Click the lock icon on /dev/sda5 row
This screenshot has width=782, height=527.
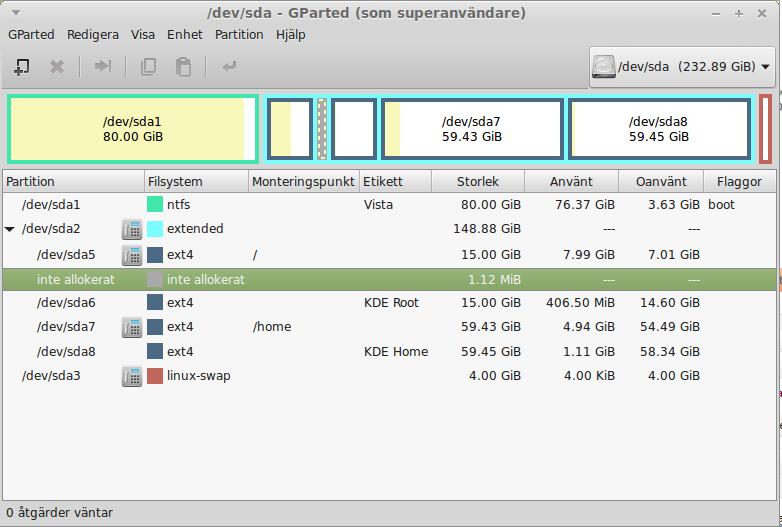click(x=132, y=255)
